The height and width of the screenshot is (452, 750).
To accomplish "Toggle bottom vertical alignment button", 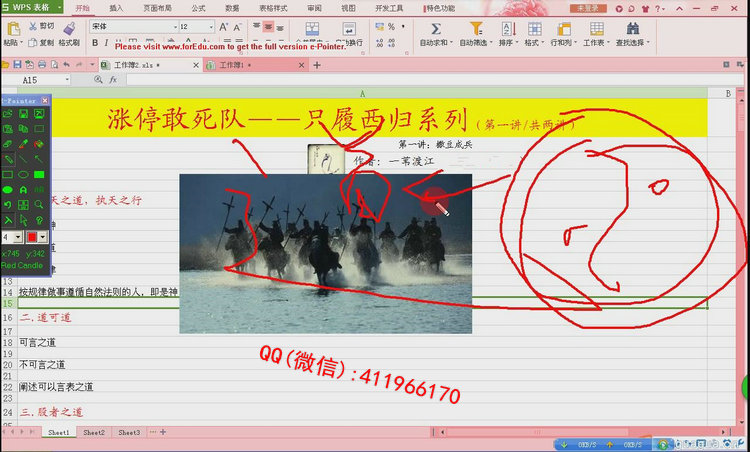I will coord(280,27).
